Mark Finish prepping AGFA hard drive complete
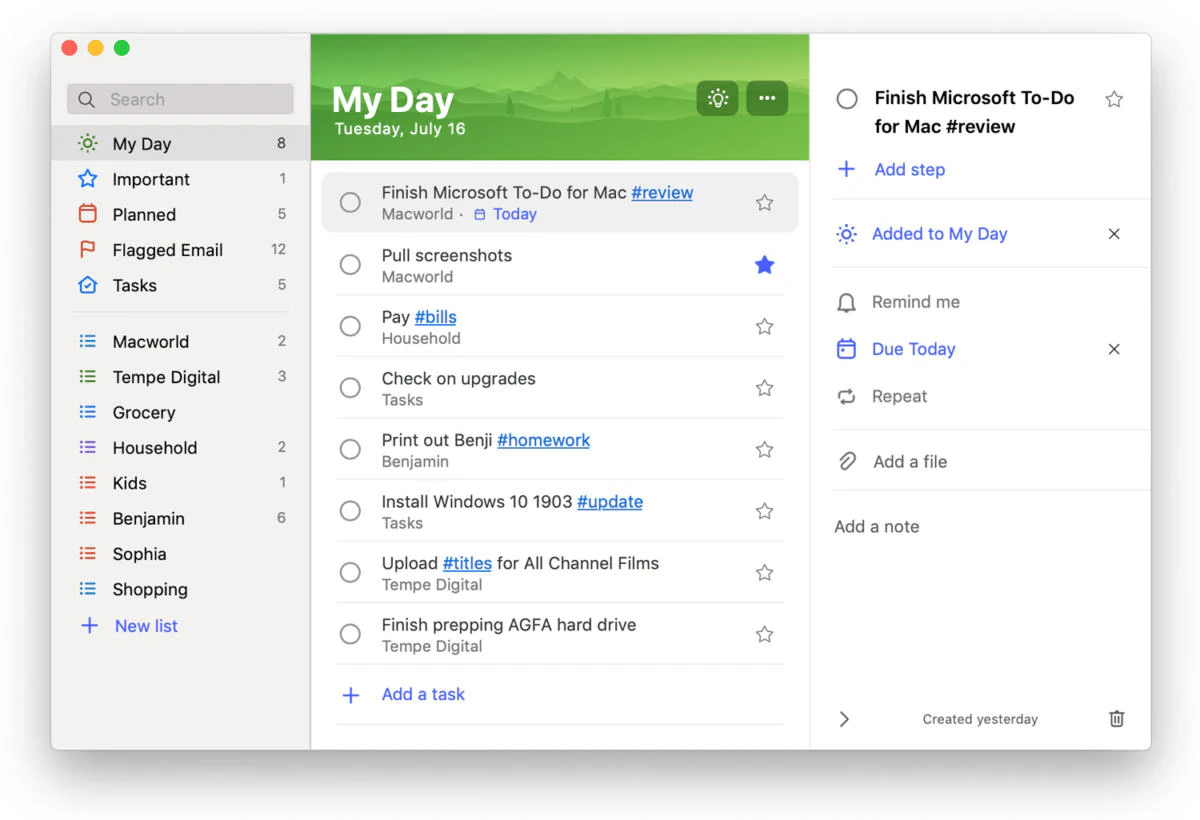Viewport: 1200px width, 820px height. tap(350, 634)
